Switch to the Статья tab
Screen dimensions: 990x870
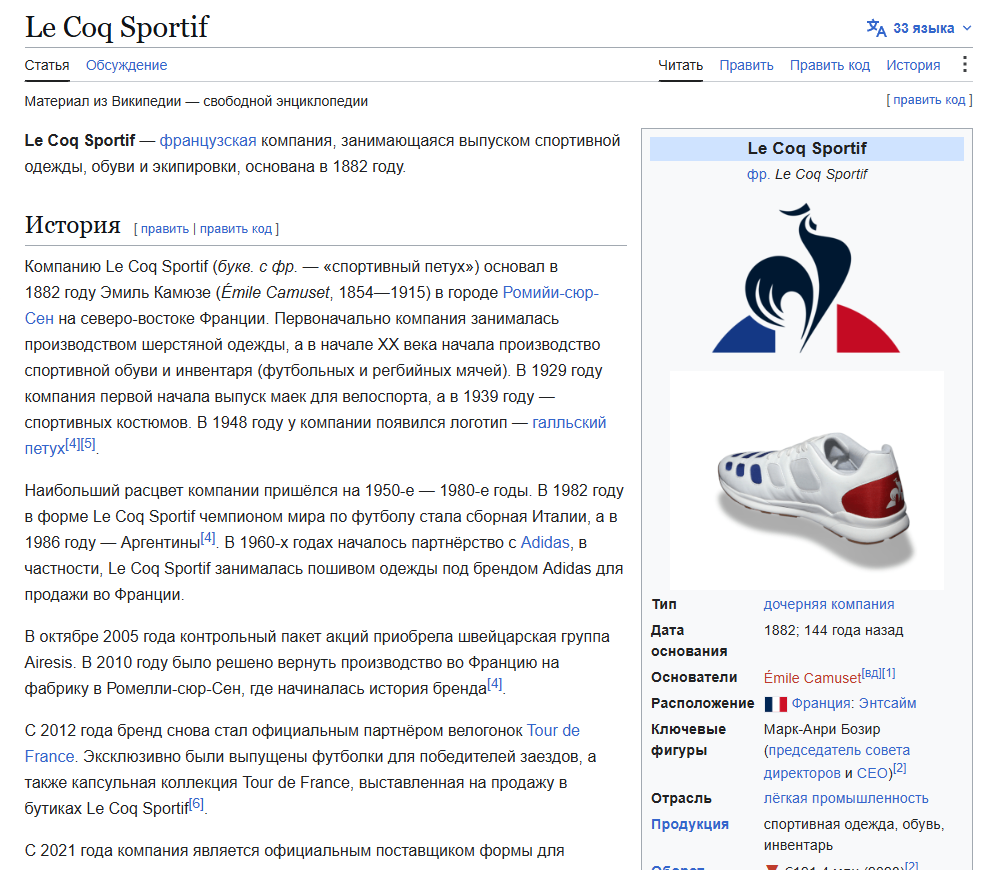[x=47, y=65]
